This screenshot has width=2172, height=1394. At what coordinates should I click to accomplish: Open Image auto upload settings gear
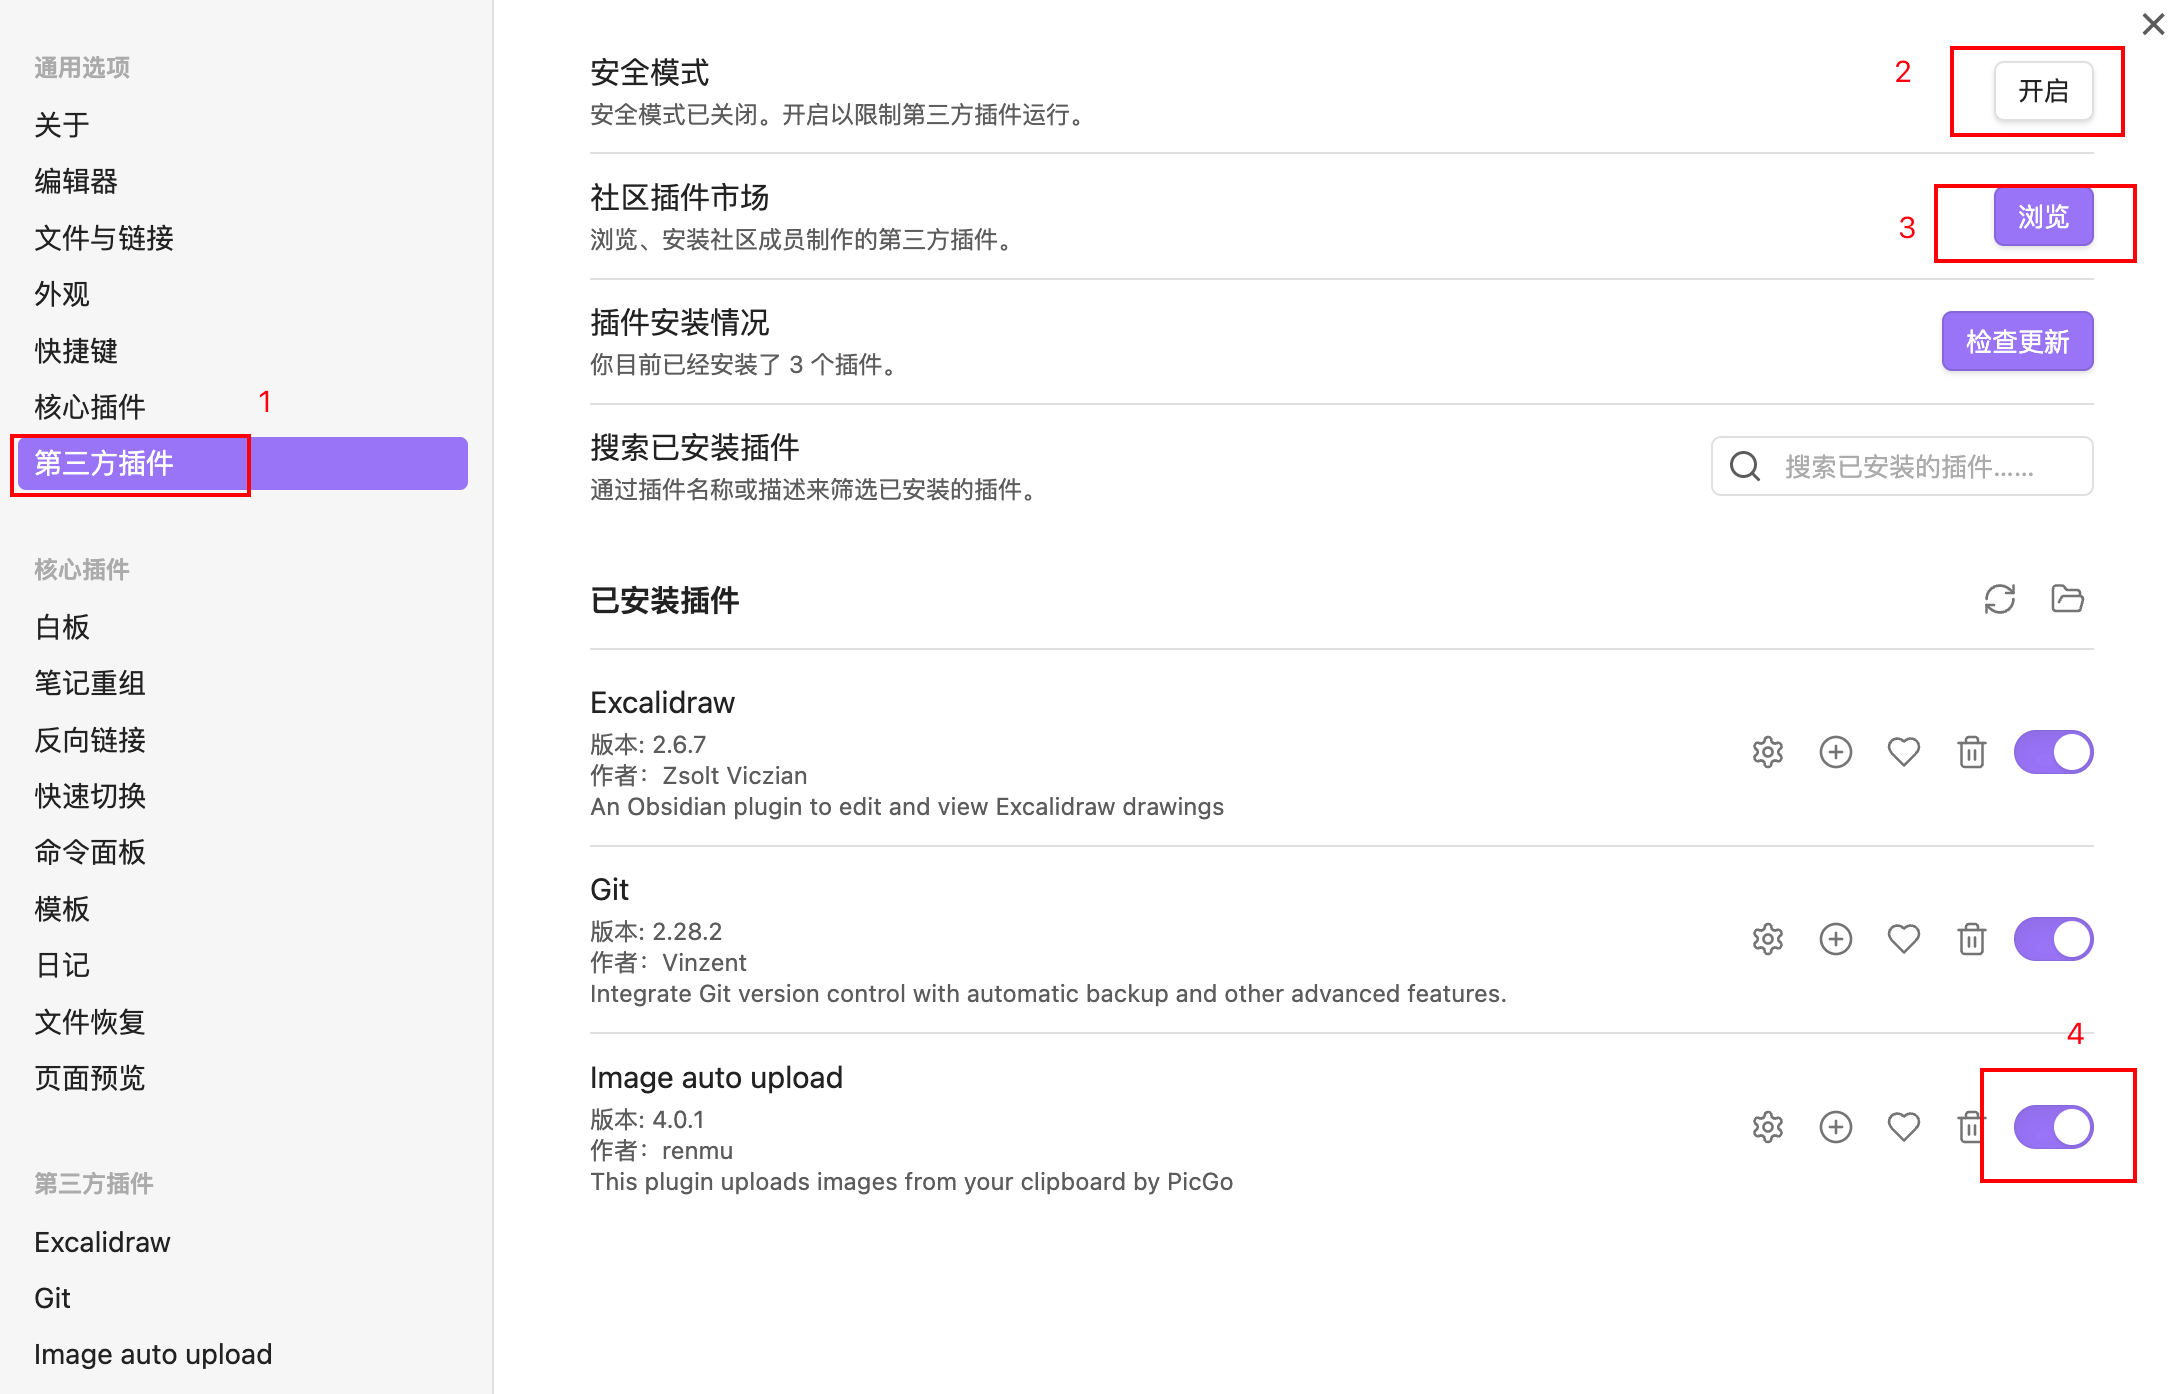tap(1767, 1127)
